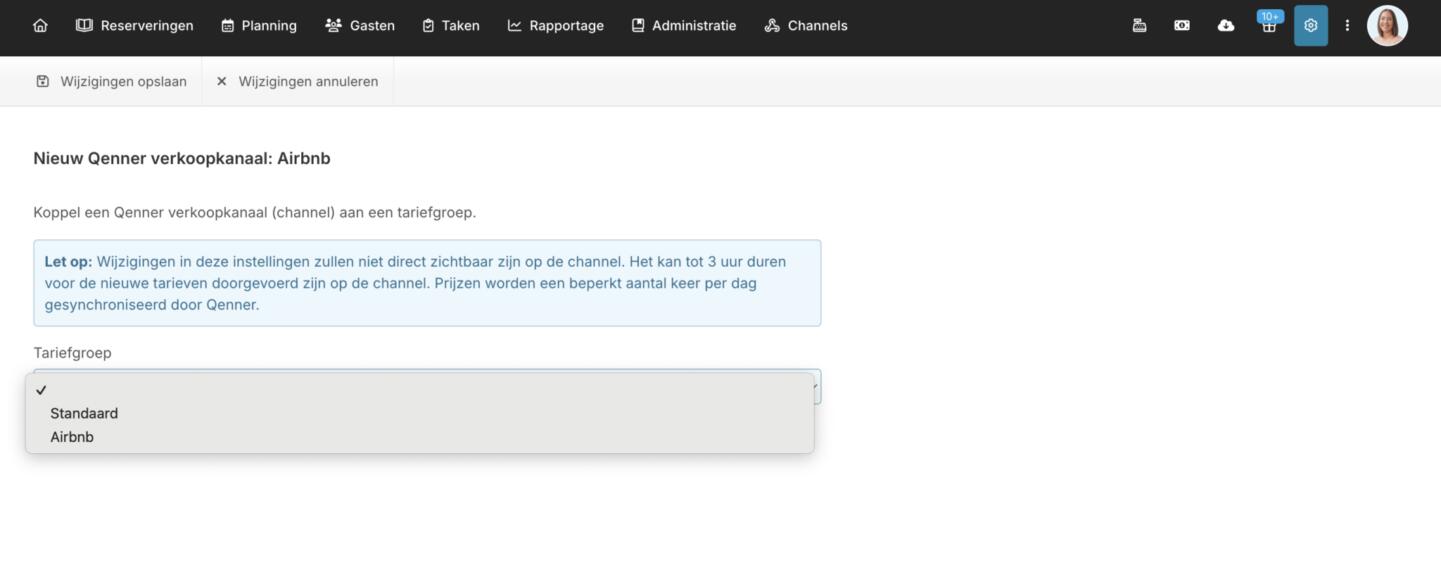Image resolution: width=1441 pixels, height=565 pixels.
Task: Navigate to the Gasten menu
Action: (360, 26)
